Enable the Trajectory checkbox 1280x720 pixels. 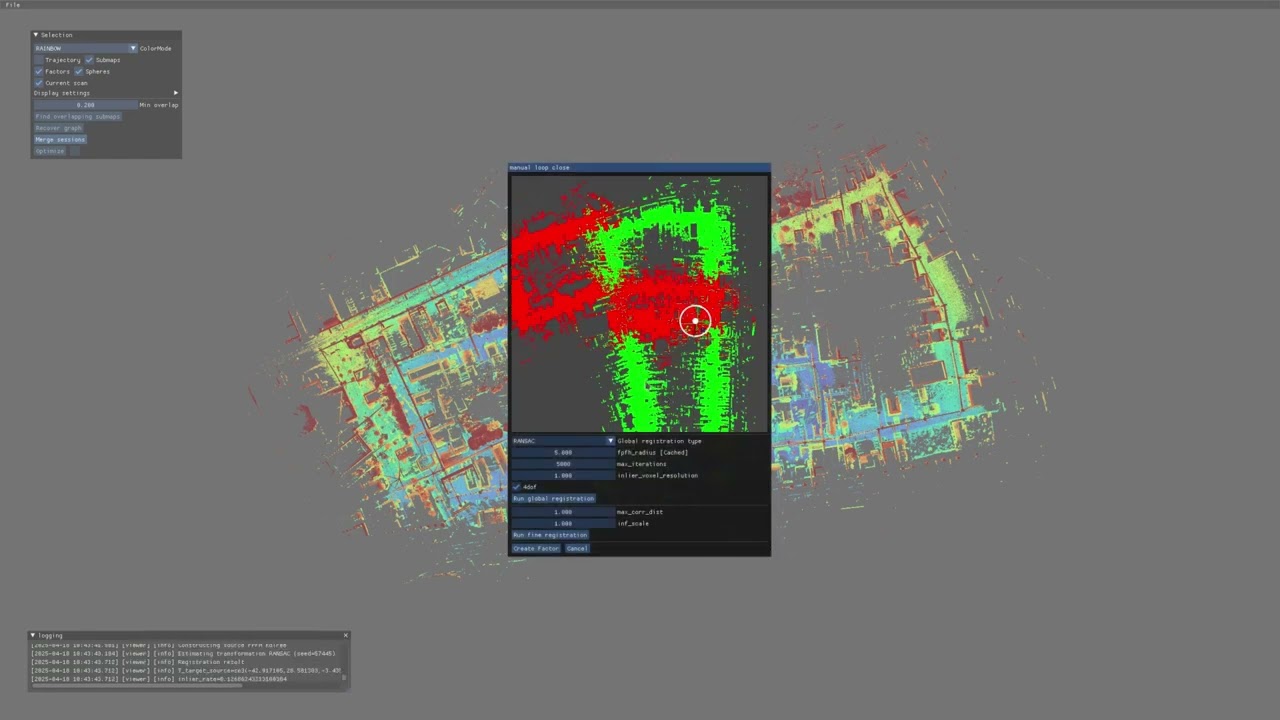[39, 60]
